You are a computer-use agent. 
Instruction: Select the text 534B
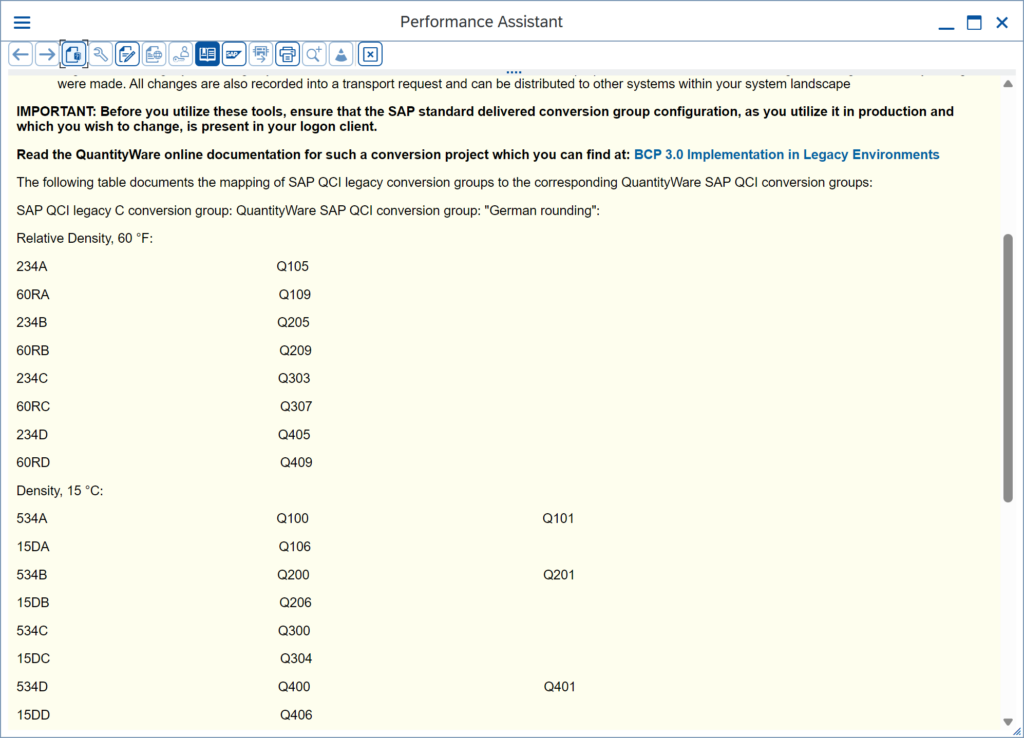32,575
